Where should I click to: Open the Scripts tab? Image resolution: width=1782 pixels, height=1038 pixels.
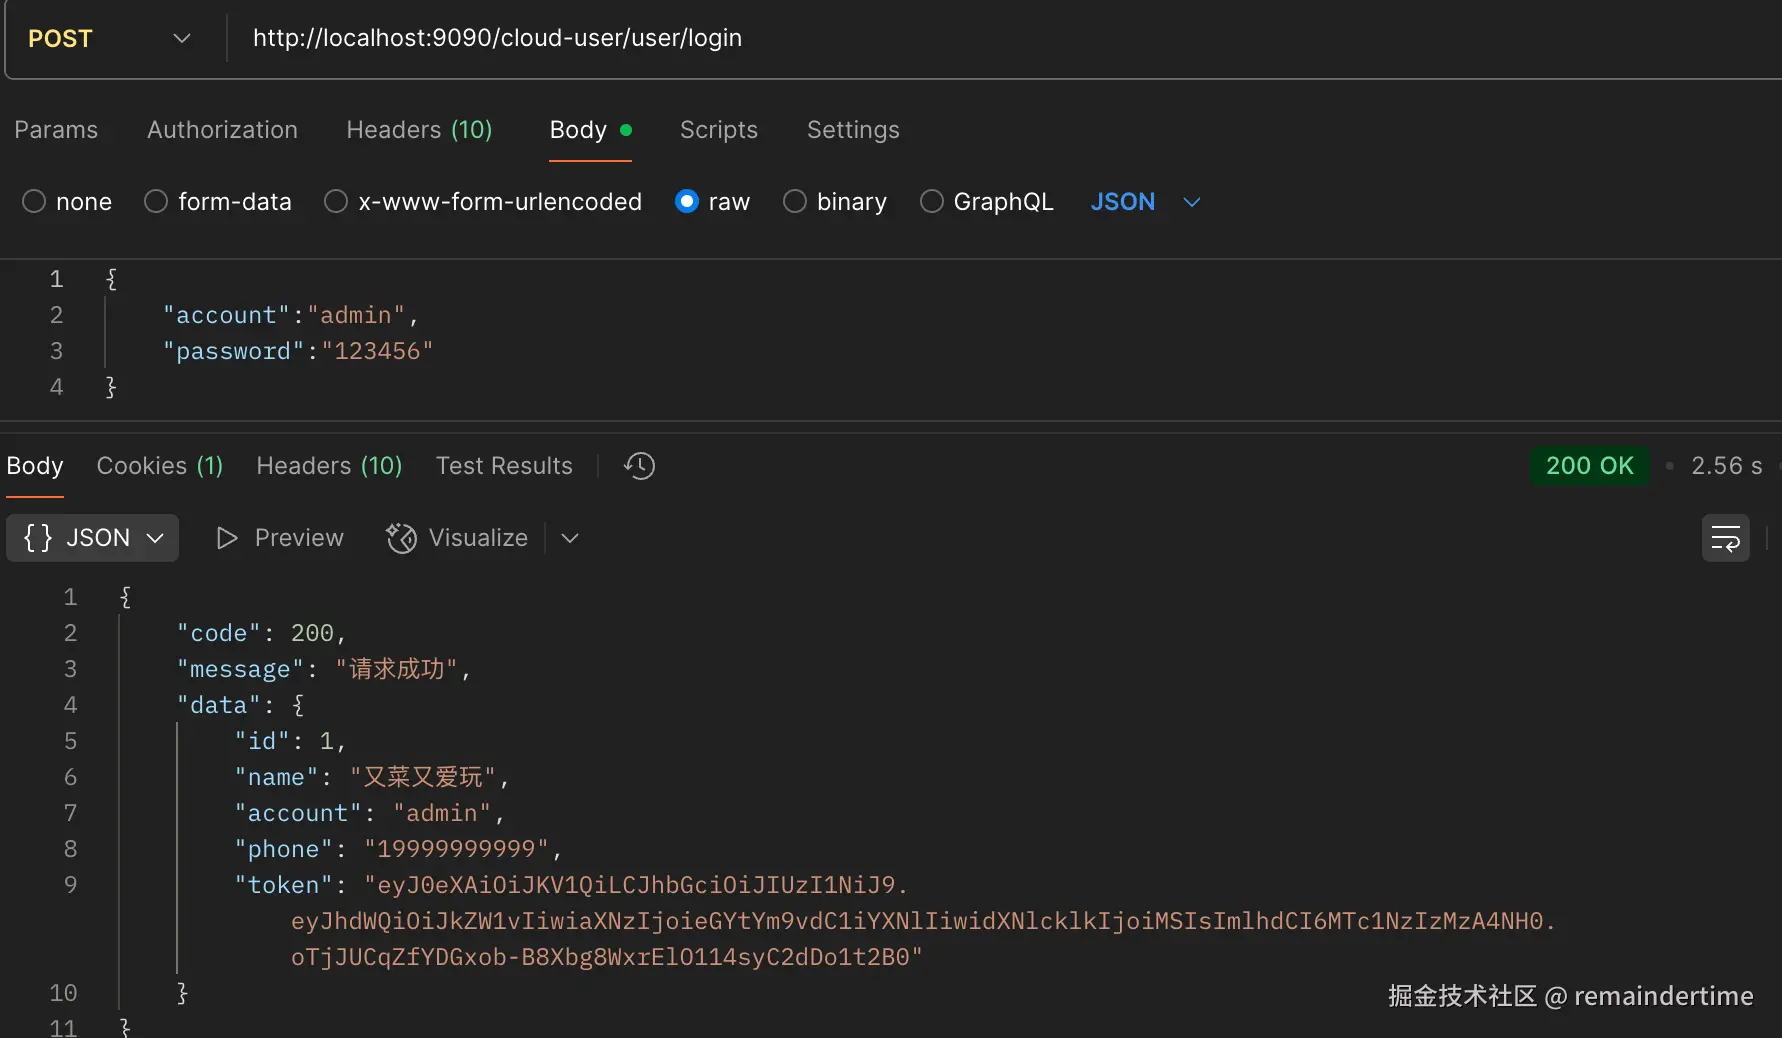point(718,130)
